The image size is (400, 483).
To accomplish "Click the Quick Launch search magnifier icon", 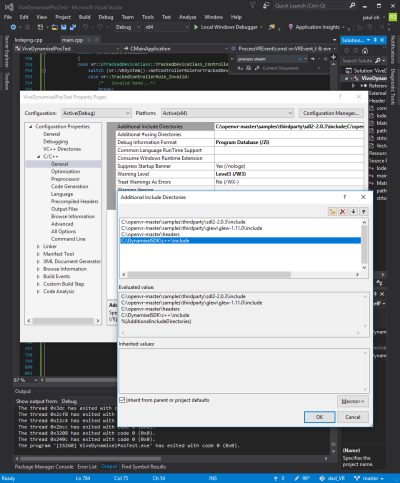I will (x=352, y=6).
